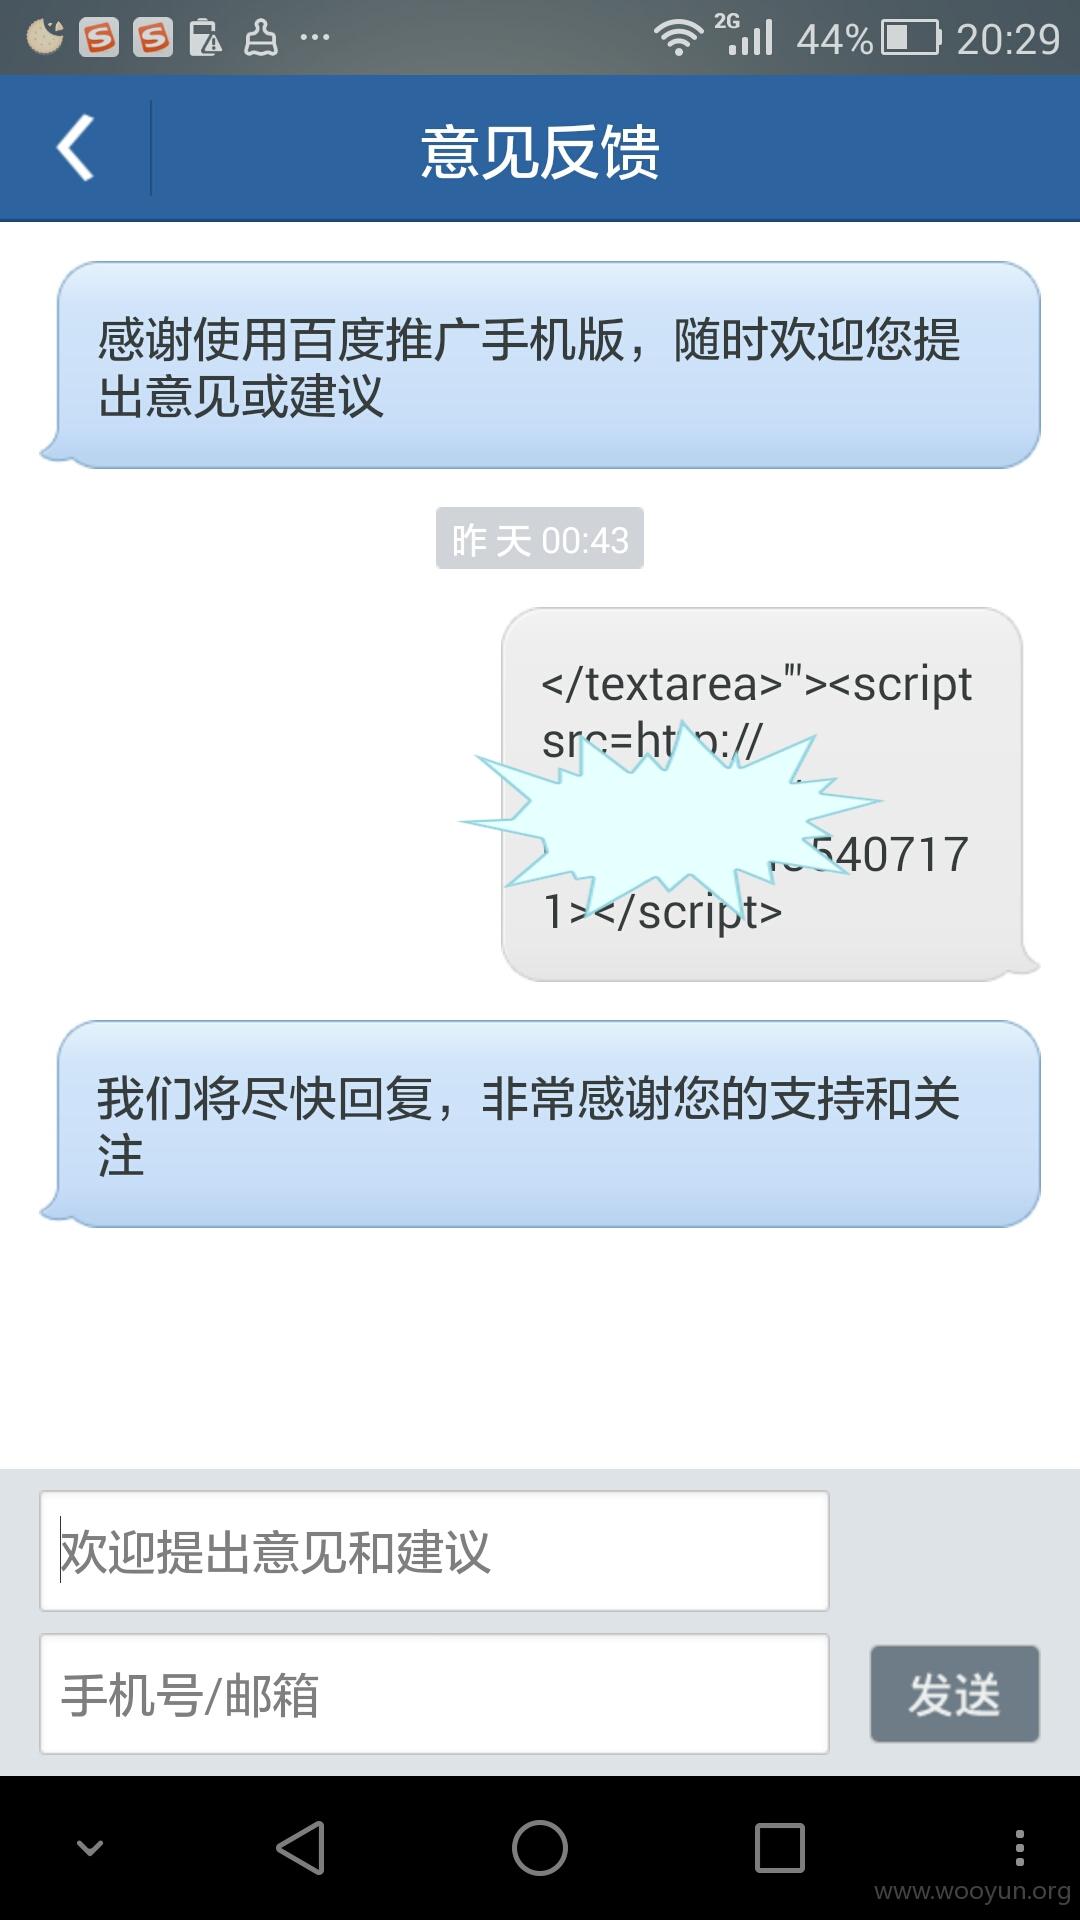Tap second Sogou S icon in status bar
Image resolution: width=1080 pixels, height=1920 pixels.
click(x=153, y=38)
